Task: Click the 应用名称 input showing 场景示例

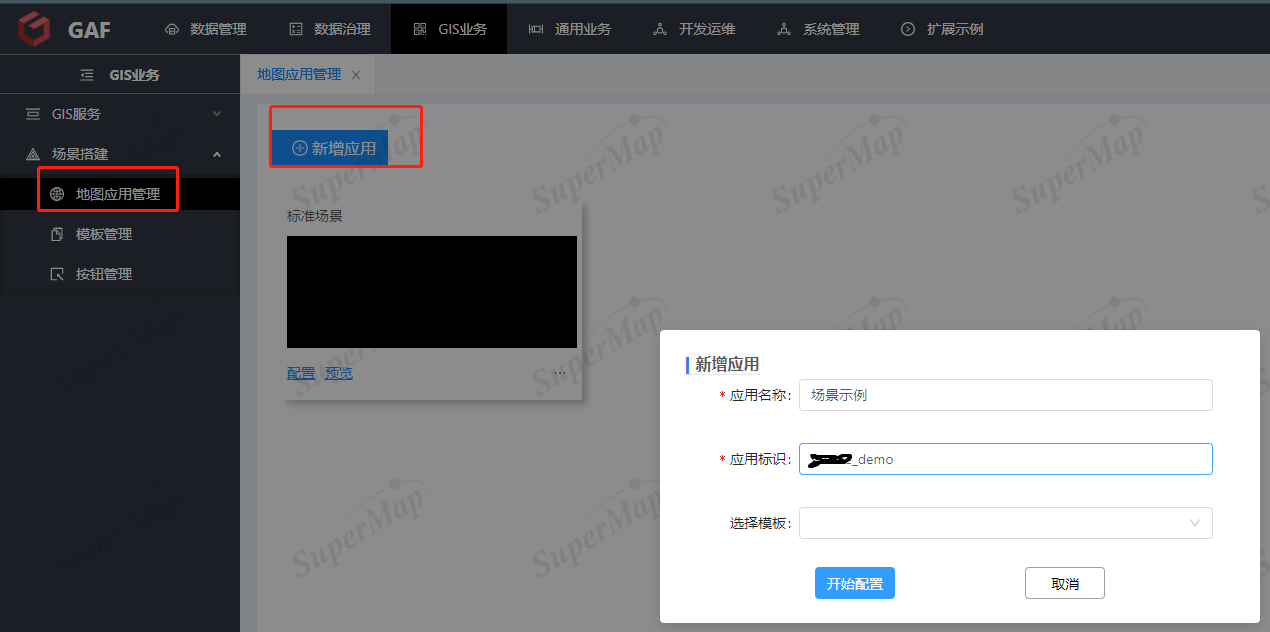Action: 1005,395
